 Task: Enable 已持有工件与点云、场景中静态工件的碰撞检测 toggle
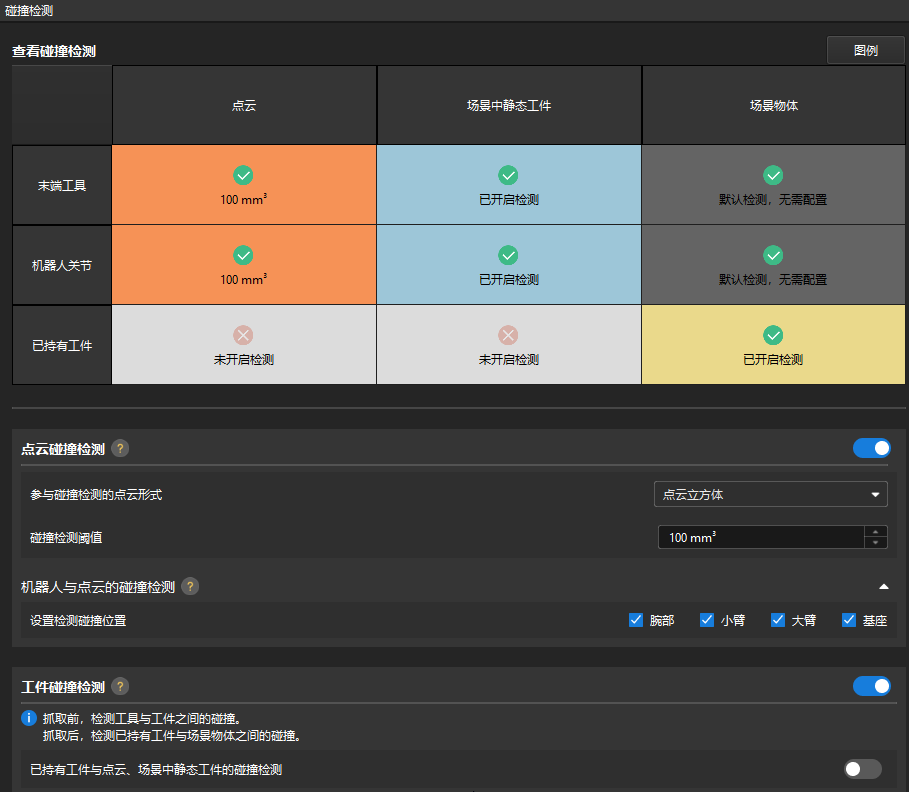[x=863, y=769]
